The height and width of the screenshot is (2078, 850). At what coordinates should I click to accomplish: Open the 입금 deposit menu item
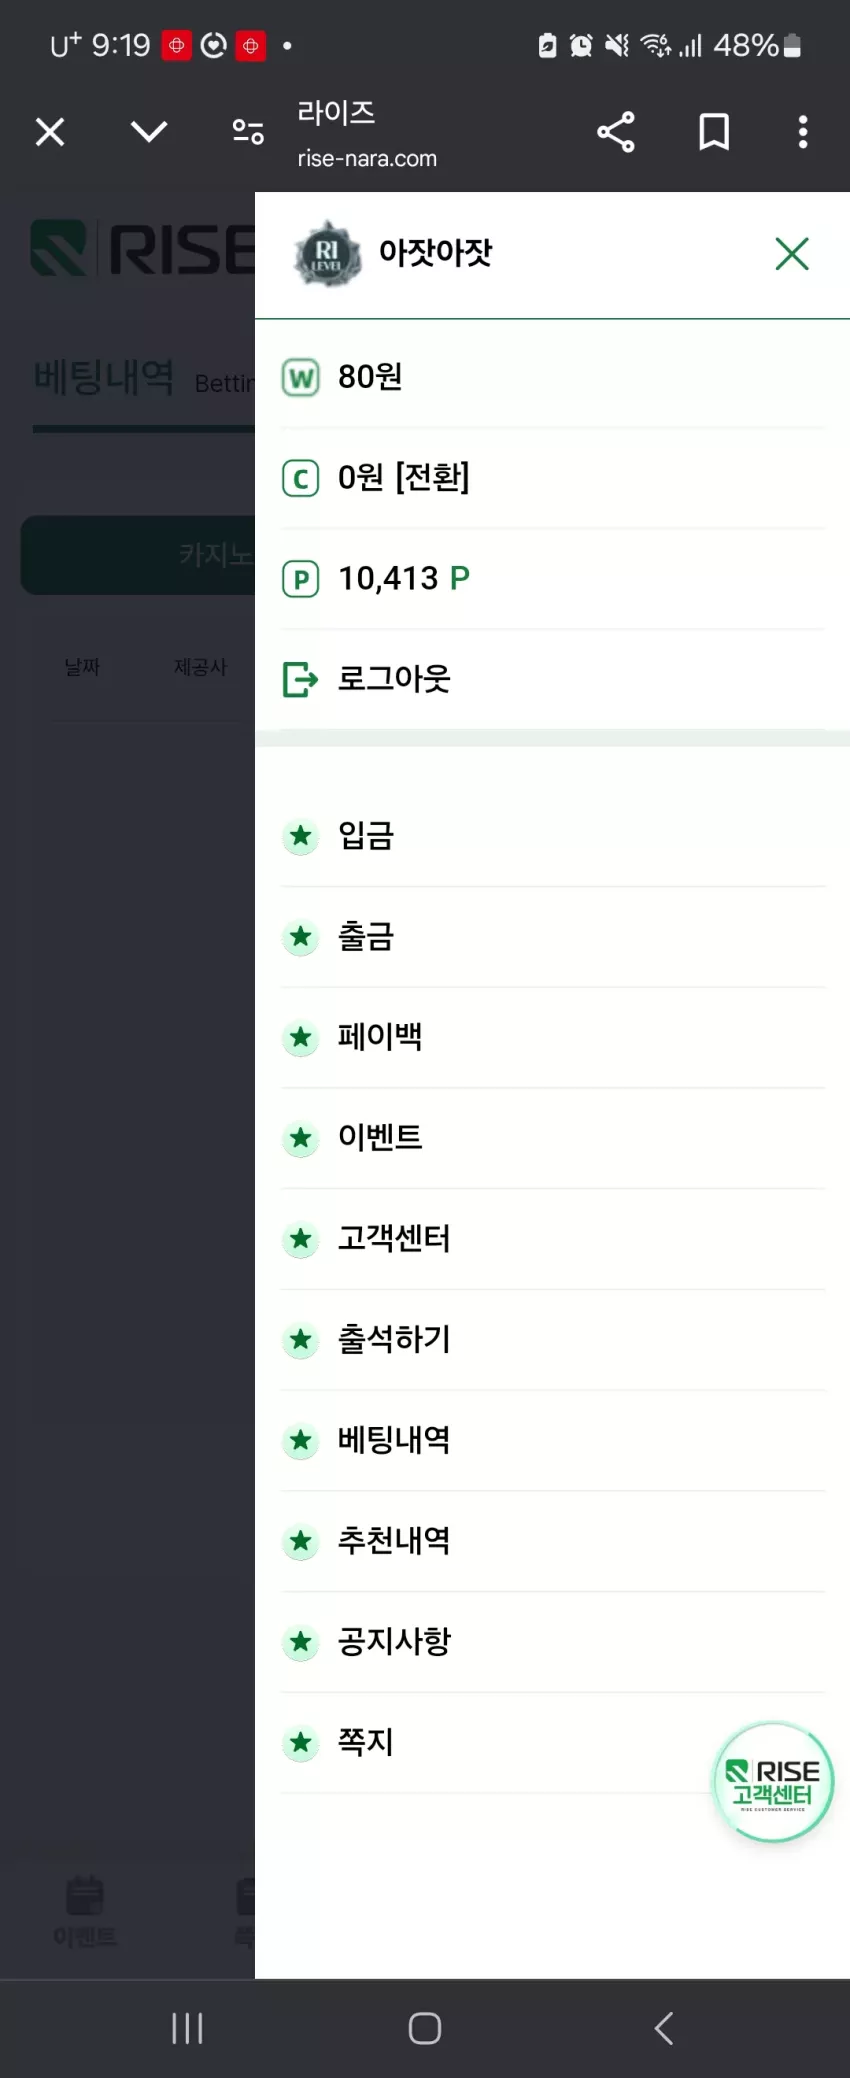point(552,836)
